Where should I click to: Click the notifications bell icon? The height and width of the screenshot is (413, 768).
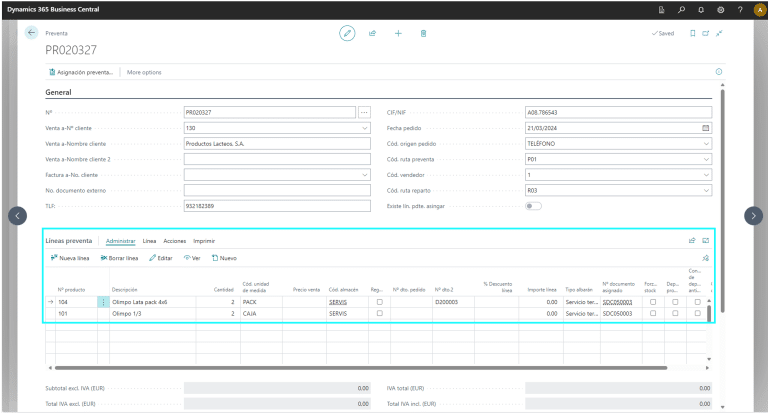(x=700, y=9)
